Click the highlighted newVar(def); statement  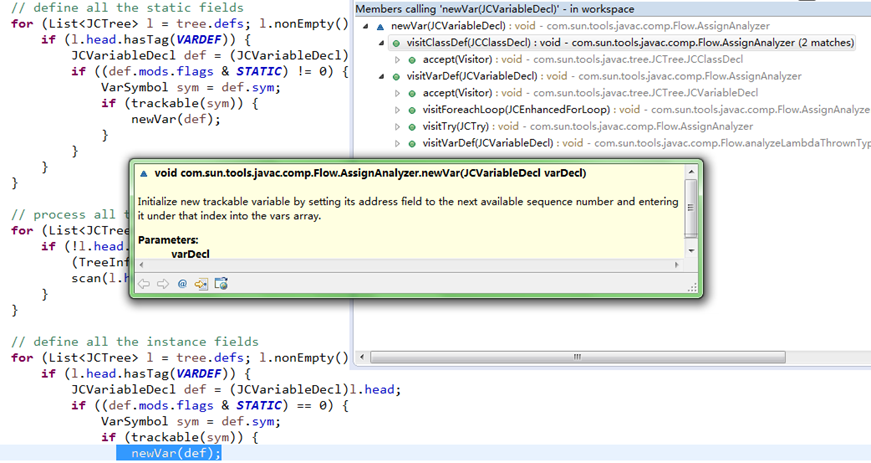click(x=169, y=453)
